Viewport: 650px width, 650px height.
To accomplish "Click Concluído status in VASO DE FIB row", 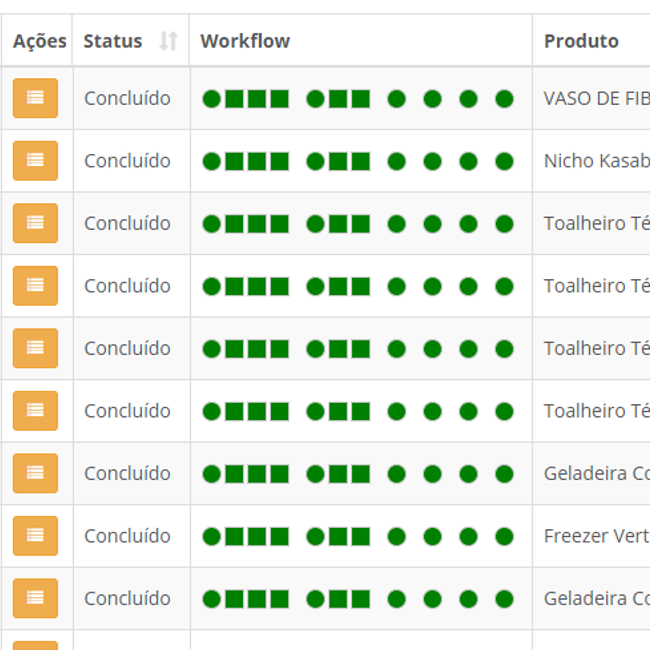I will 127,99.
